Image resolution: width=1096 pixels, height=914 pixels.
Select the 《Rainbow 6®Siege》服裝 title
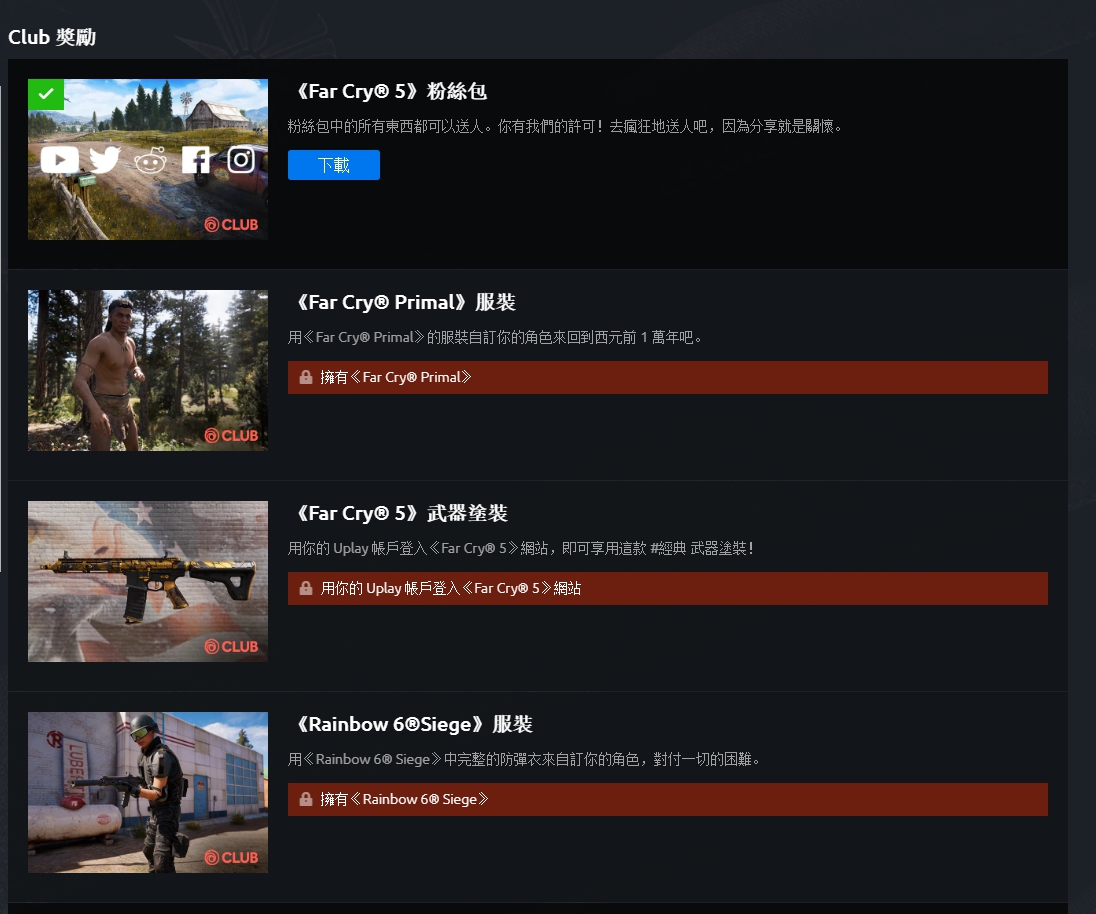(x=413, y=725)
